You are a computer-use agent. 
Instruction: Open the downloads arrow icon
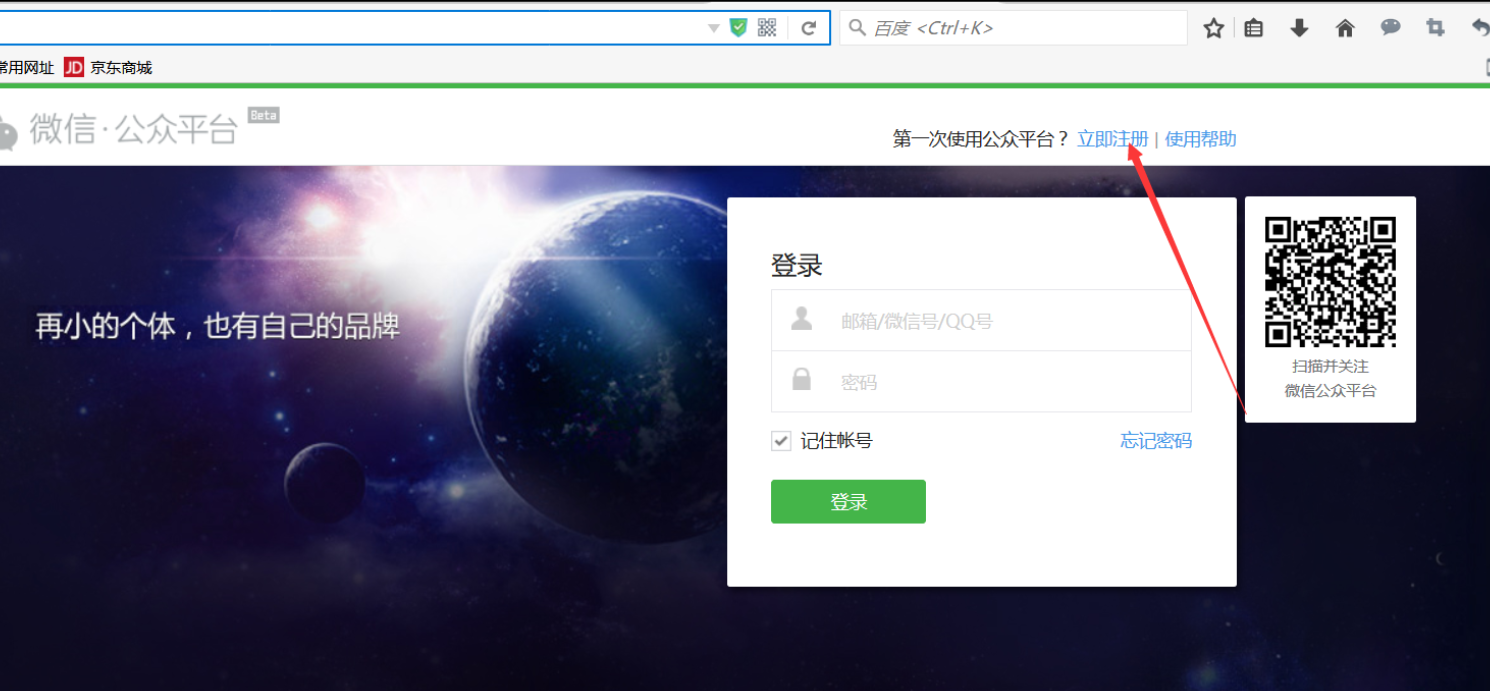click(x=1299, y=28)
